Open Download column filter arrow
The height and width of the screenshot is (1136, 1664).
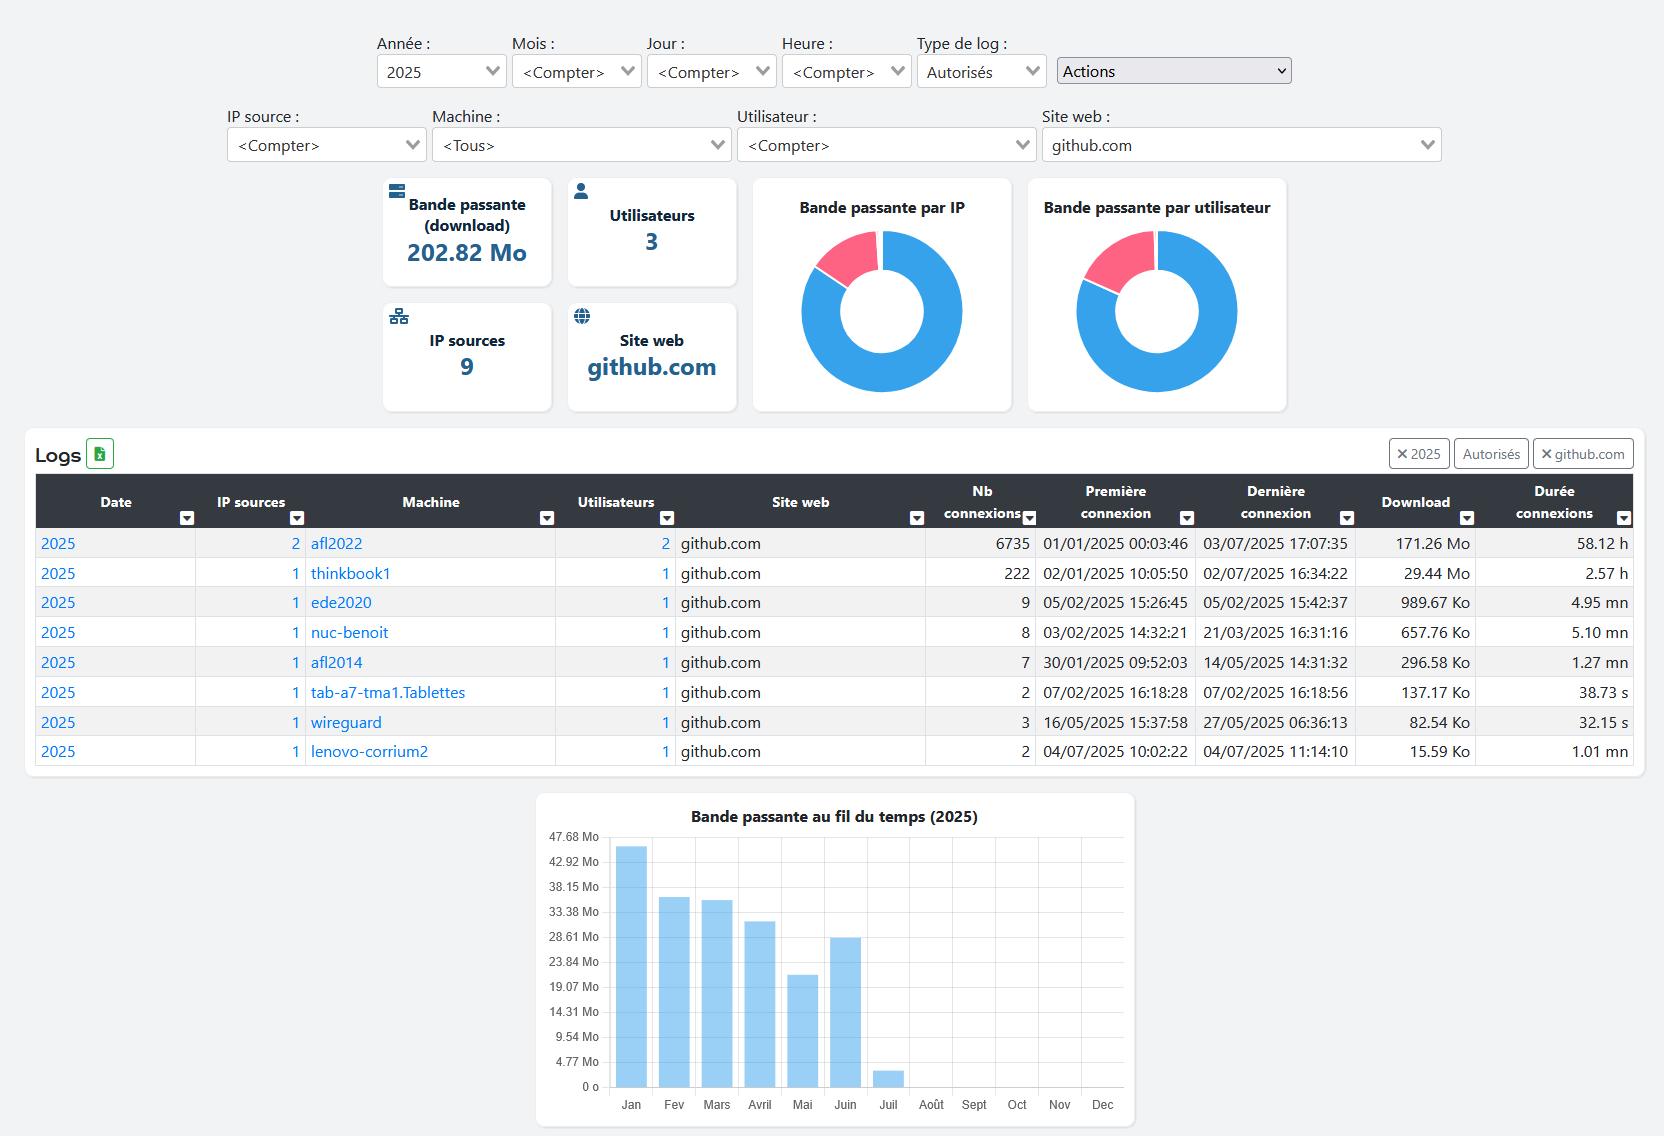[x=1467, y=518]
